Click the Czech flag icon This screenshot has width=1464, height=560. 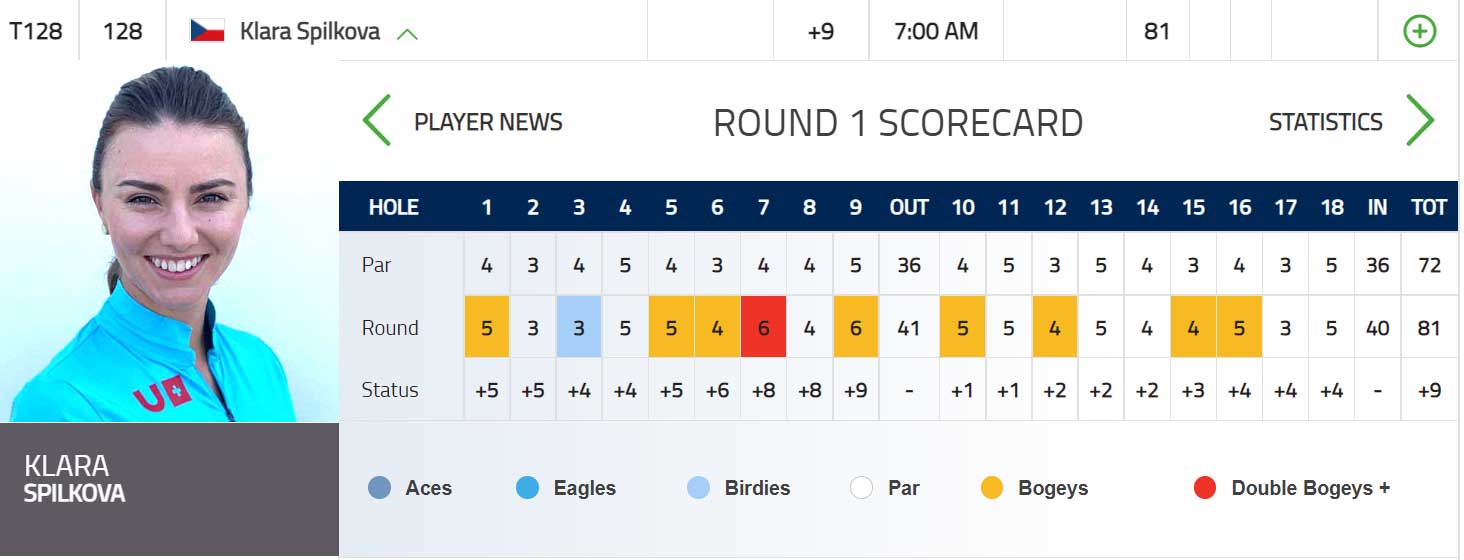tap(207, 31)
